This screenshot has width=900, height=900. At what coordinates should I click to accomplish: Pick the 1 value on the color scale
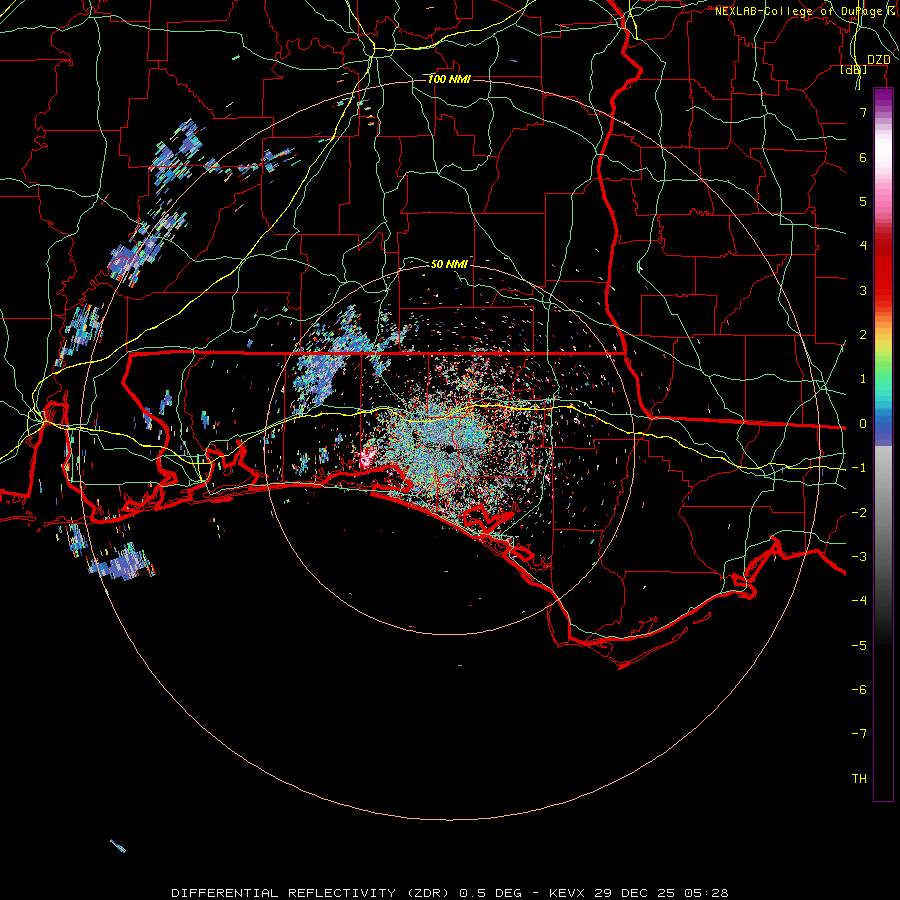863,379
